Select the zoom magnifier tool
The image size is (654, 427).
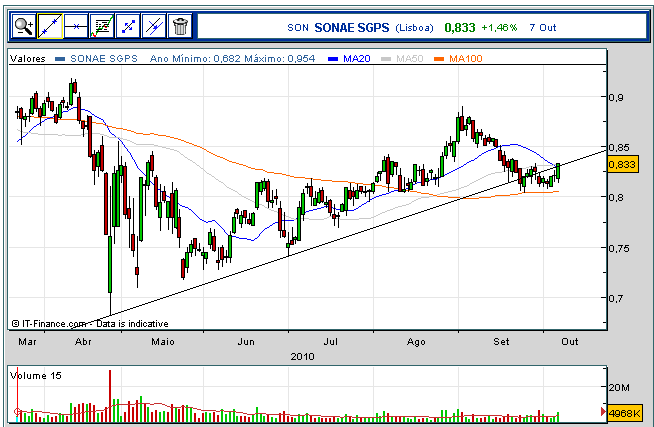click(x=24, y=27)
